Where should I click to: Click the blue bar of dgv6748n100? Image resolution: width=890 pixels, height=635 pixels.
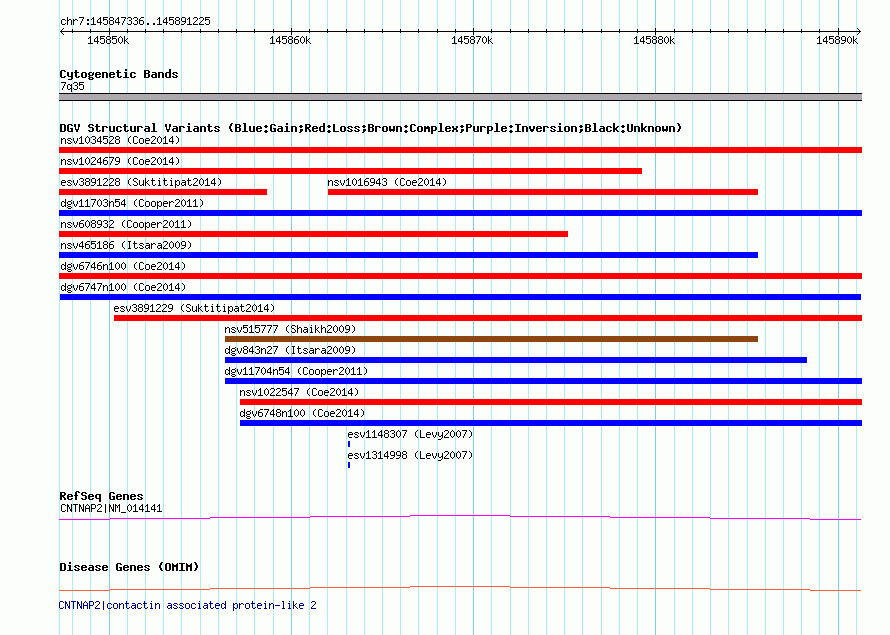pyautogui.click(x=551, y=423)
